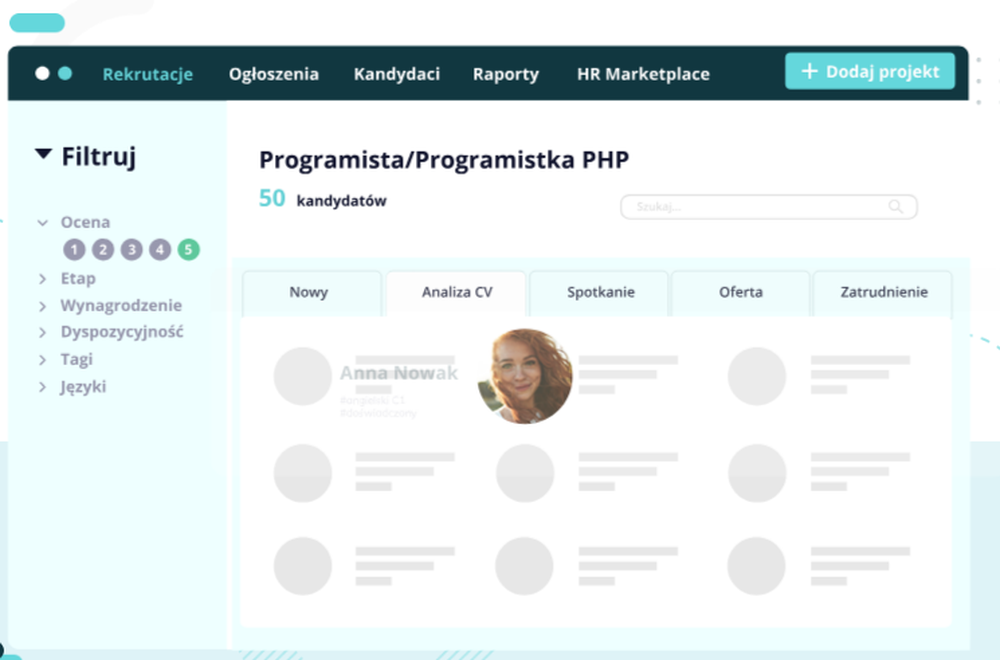Click the white dot logo in the navbar

(41, 73)
